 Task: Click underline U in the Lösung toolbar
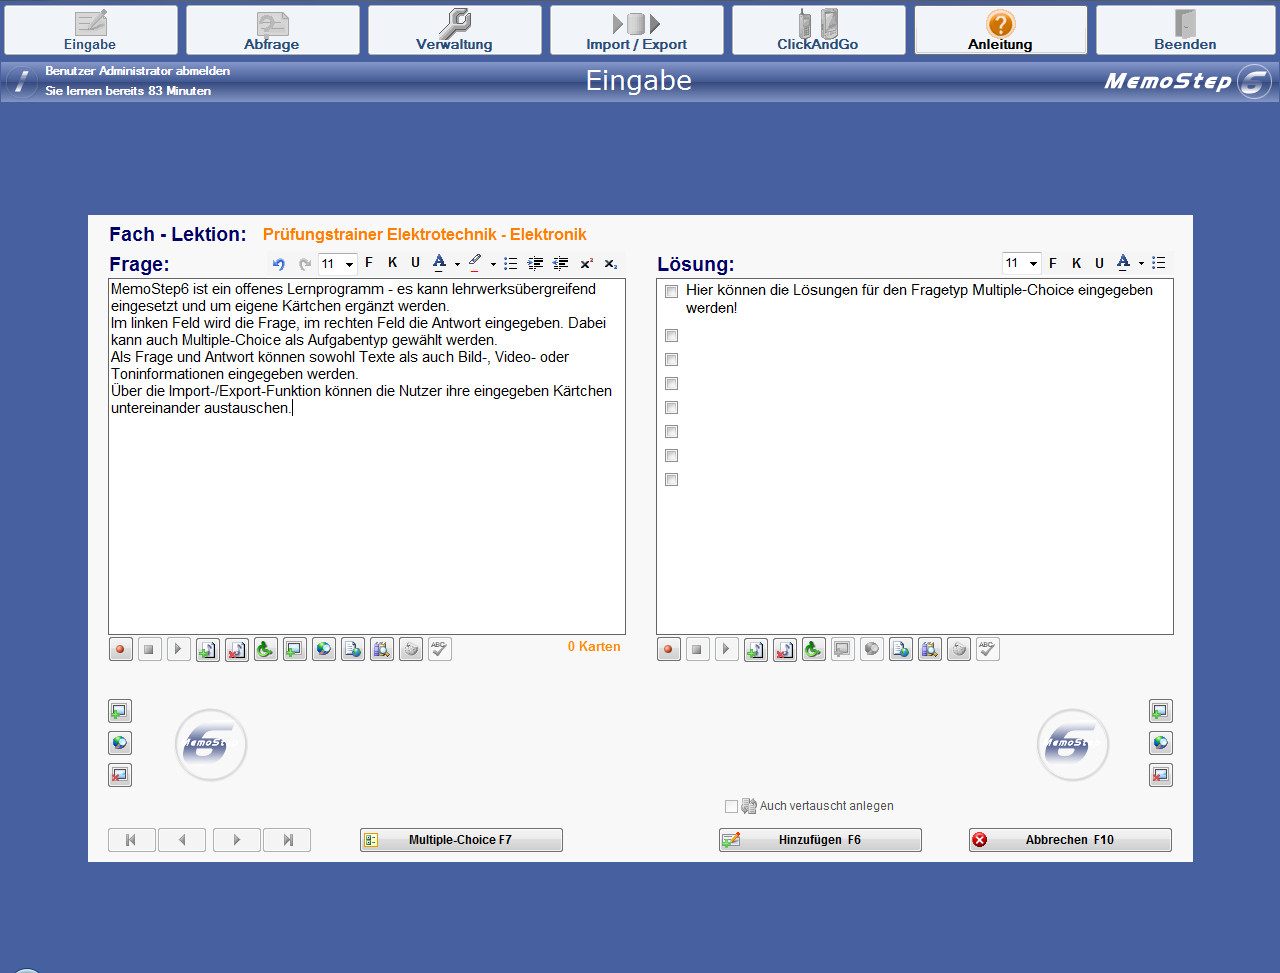[x=1099, y=263]
